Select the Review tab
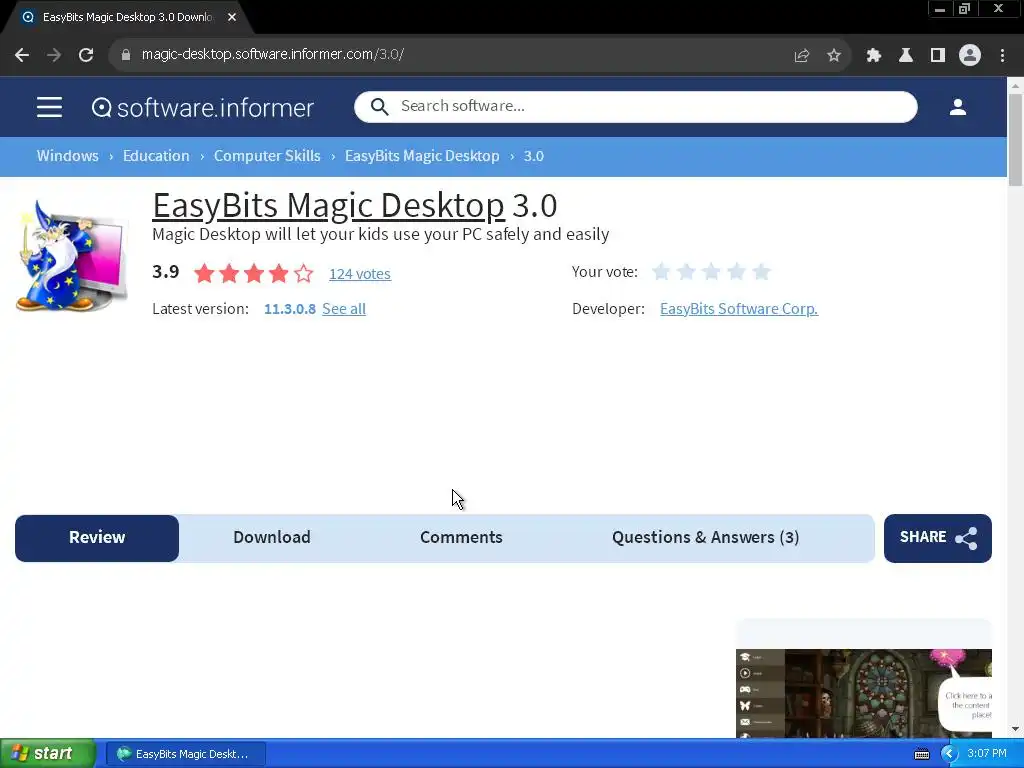The height and width of the screenshot is (768, 1024). point(97,538)
